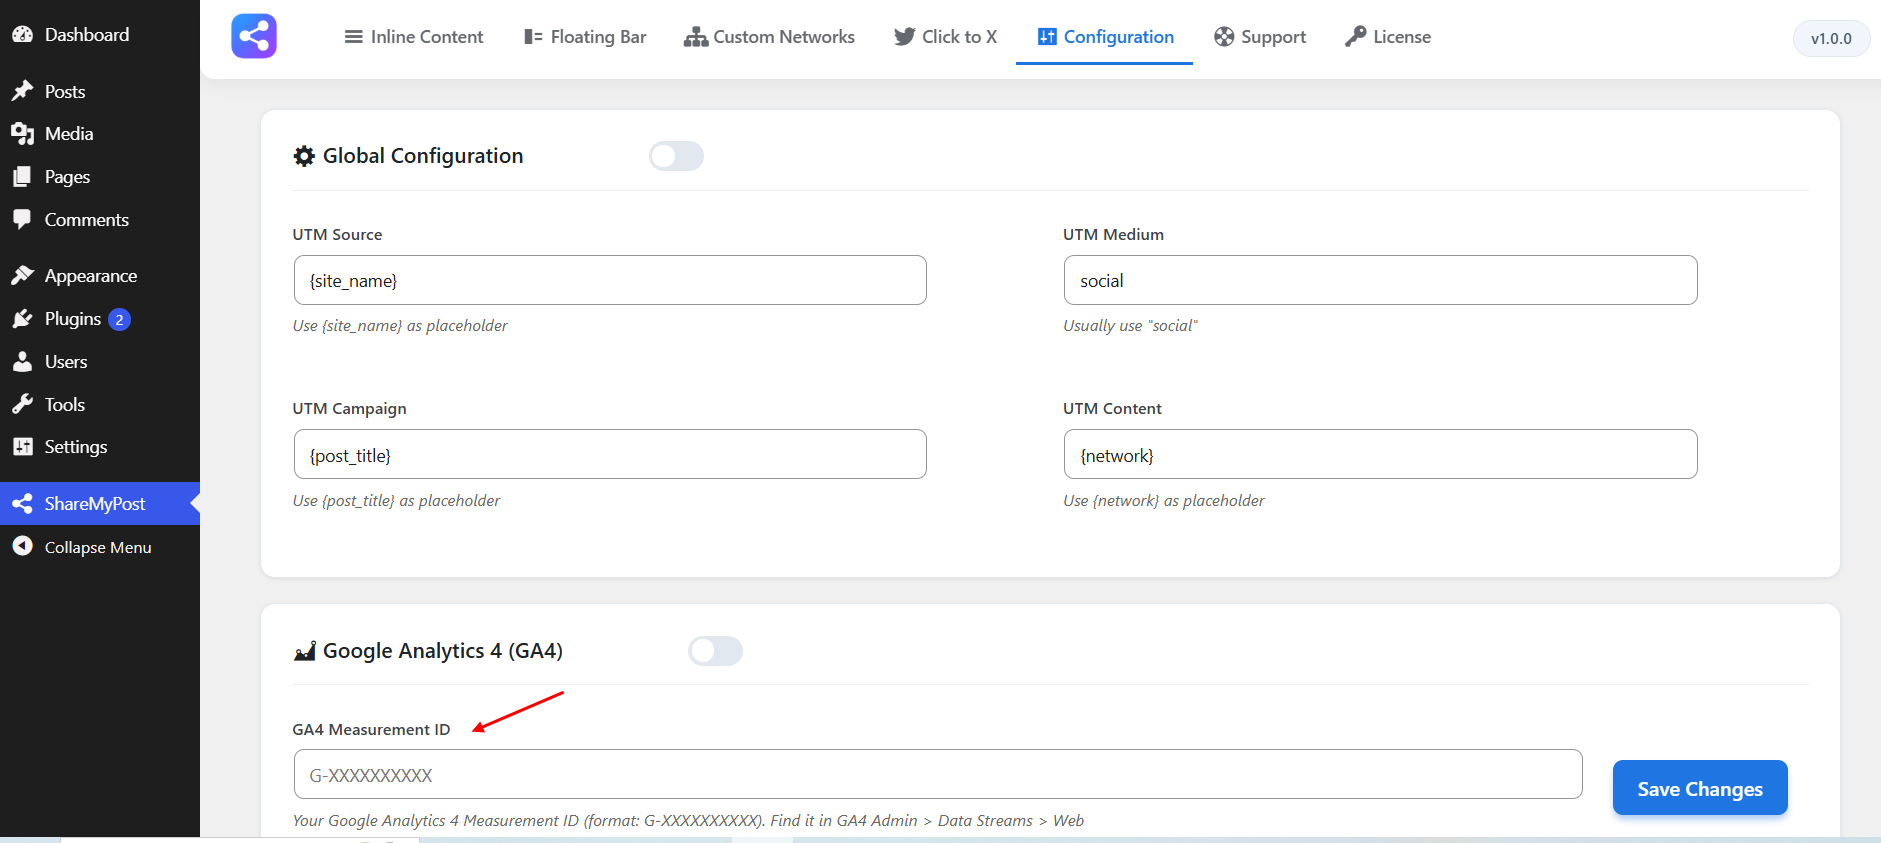Click the Save Changes button
Image resolution: width=1881 pixels, height=843 pixels.
pyautogui.click(x=1700, y=788)
